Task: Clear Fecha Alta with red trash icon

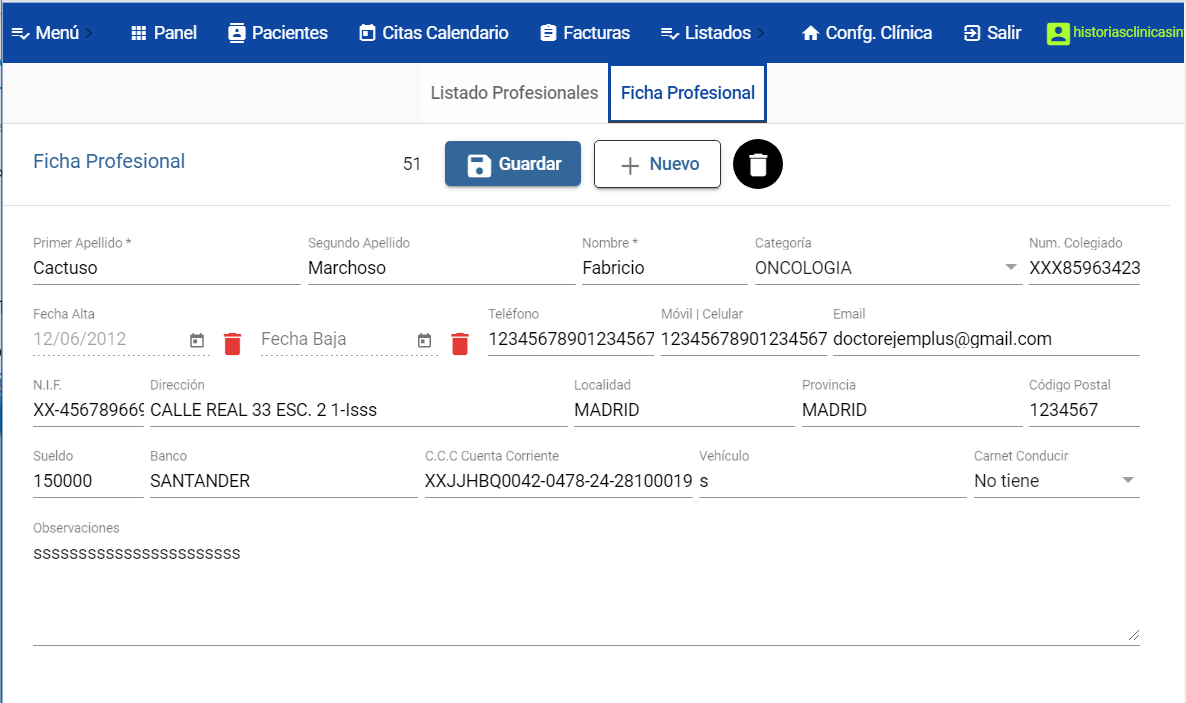Action: tap(232, 343)
